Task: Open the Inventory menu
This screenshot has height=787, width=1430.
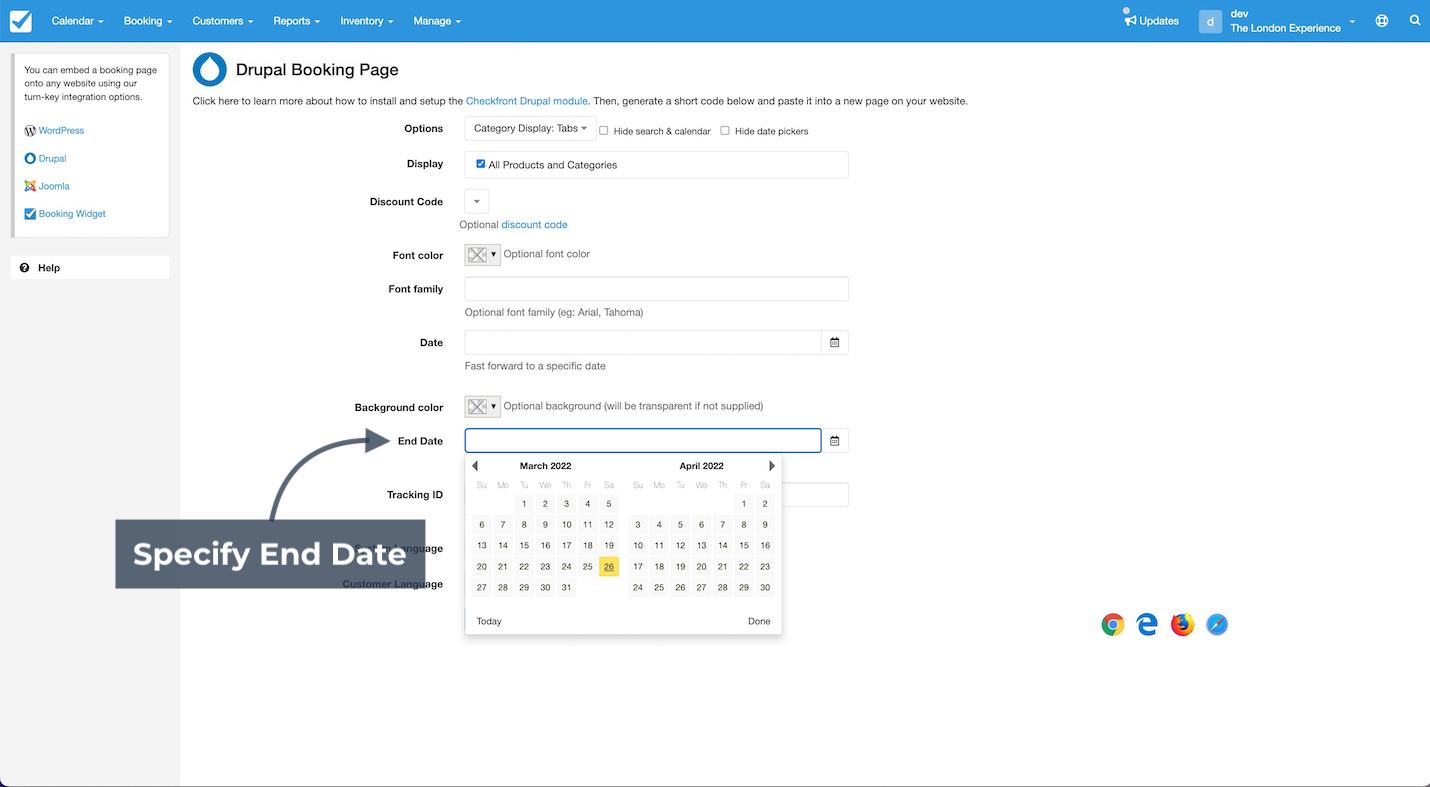Action: (366, 21)
